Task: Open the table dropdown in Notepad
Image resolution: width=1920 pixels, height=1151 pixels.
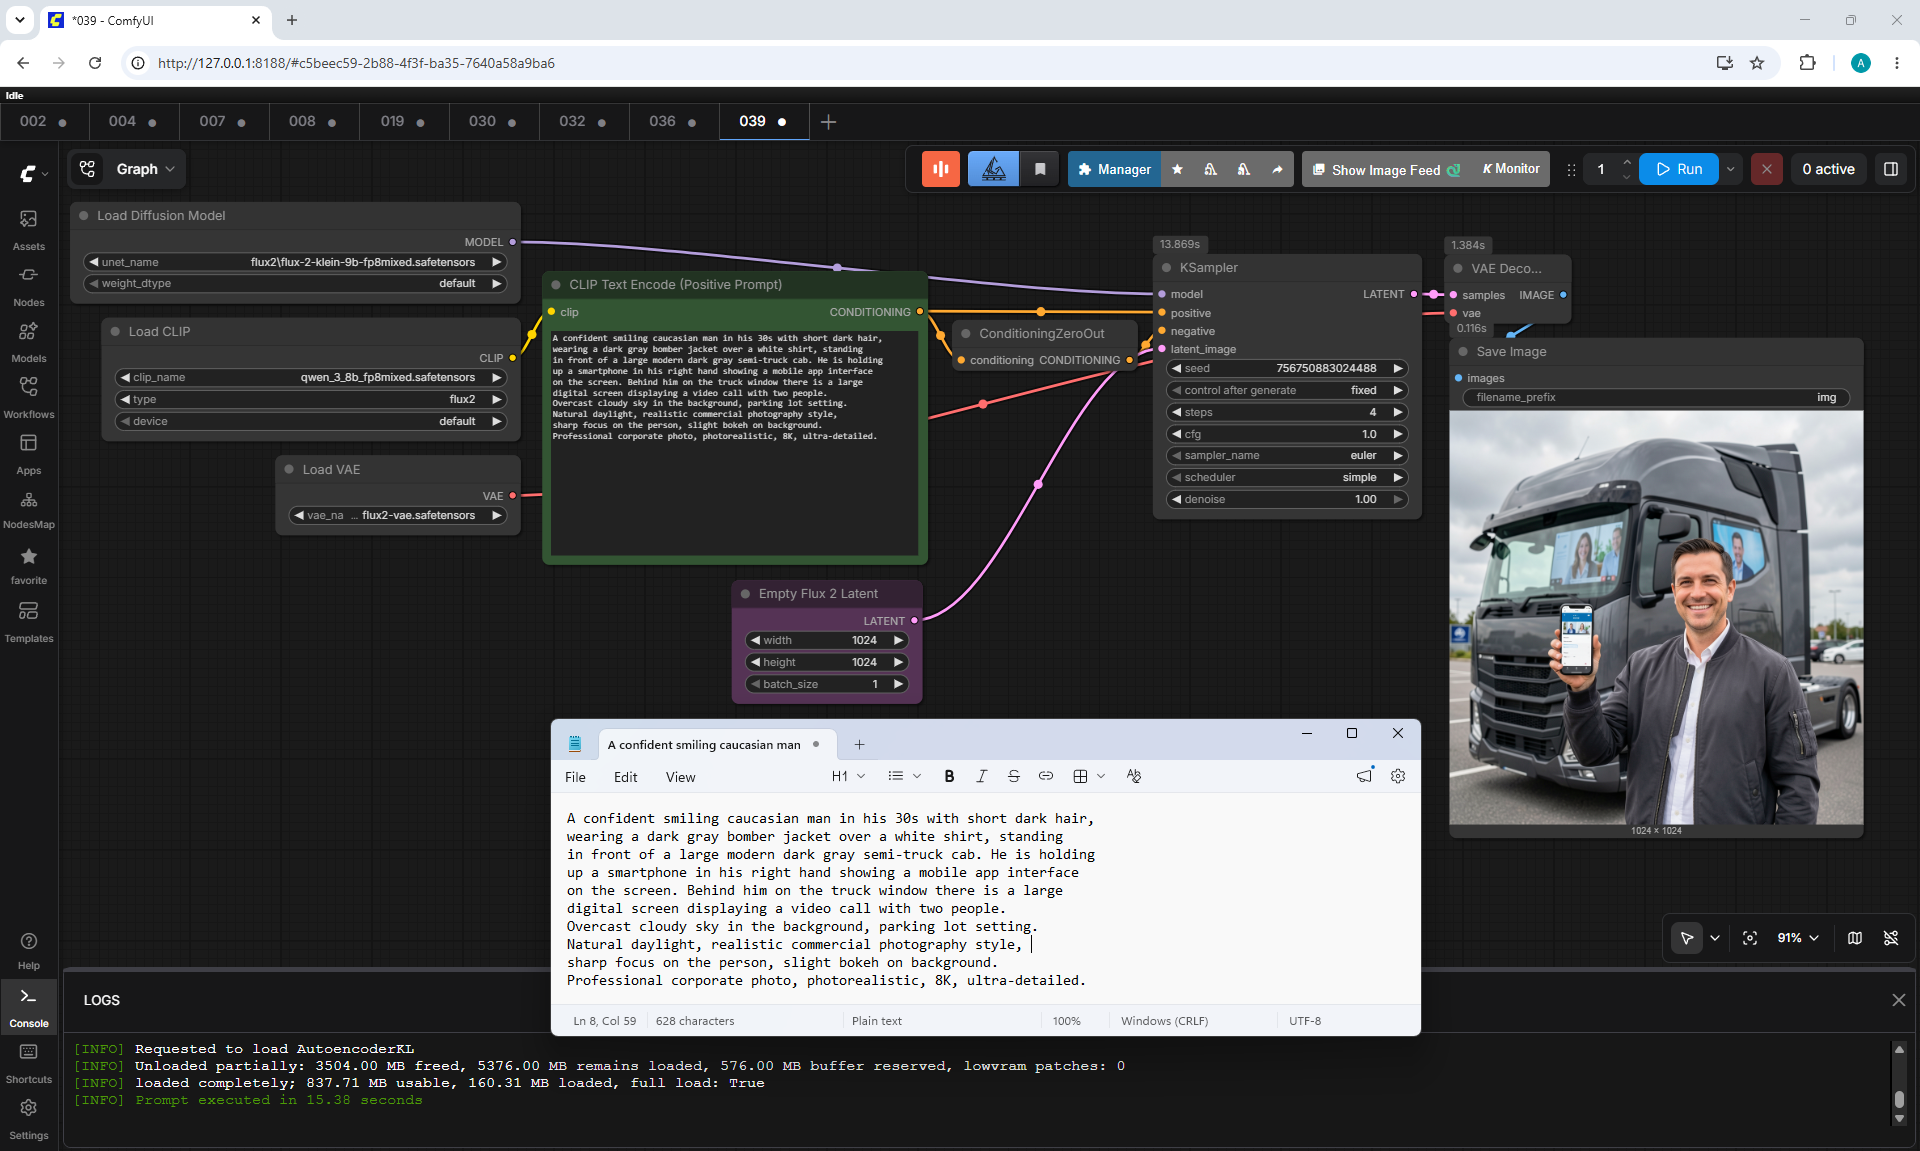Action: pos(1088,776)
